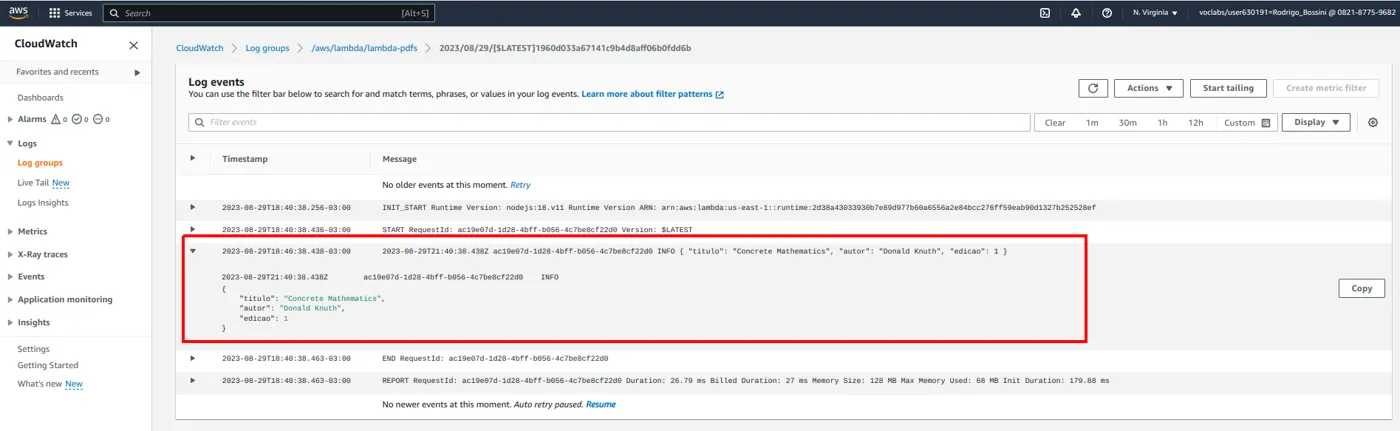Refresh the log events list
The image size is (1400, 431).
pyautogui.click(x=1093, y=88)
